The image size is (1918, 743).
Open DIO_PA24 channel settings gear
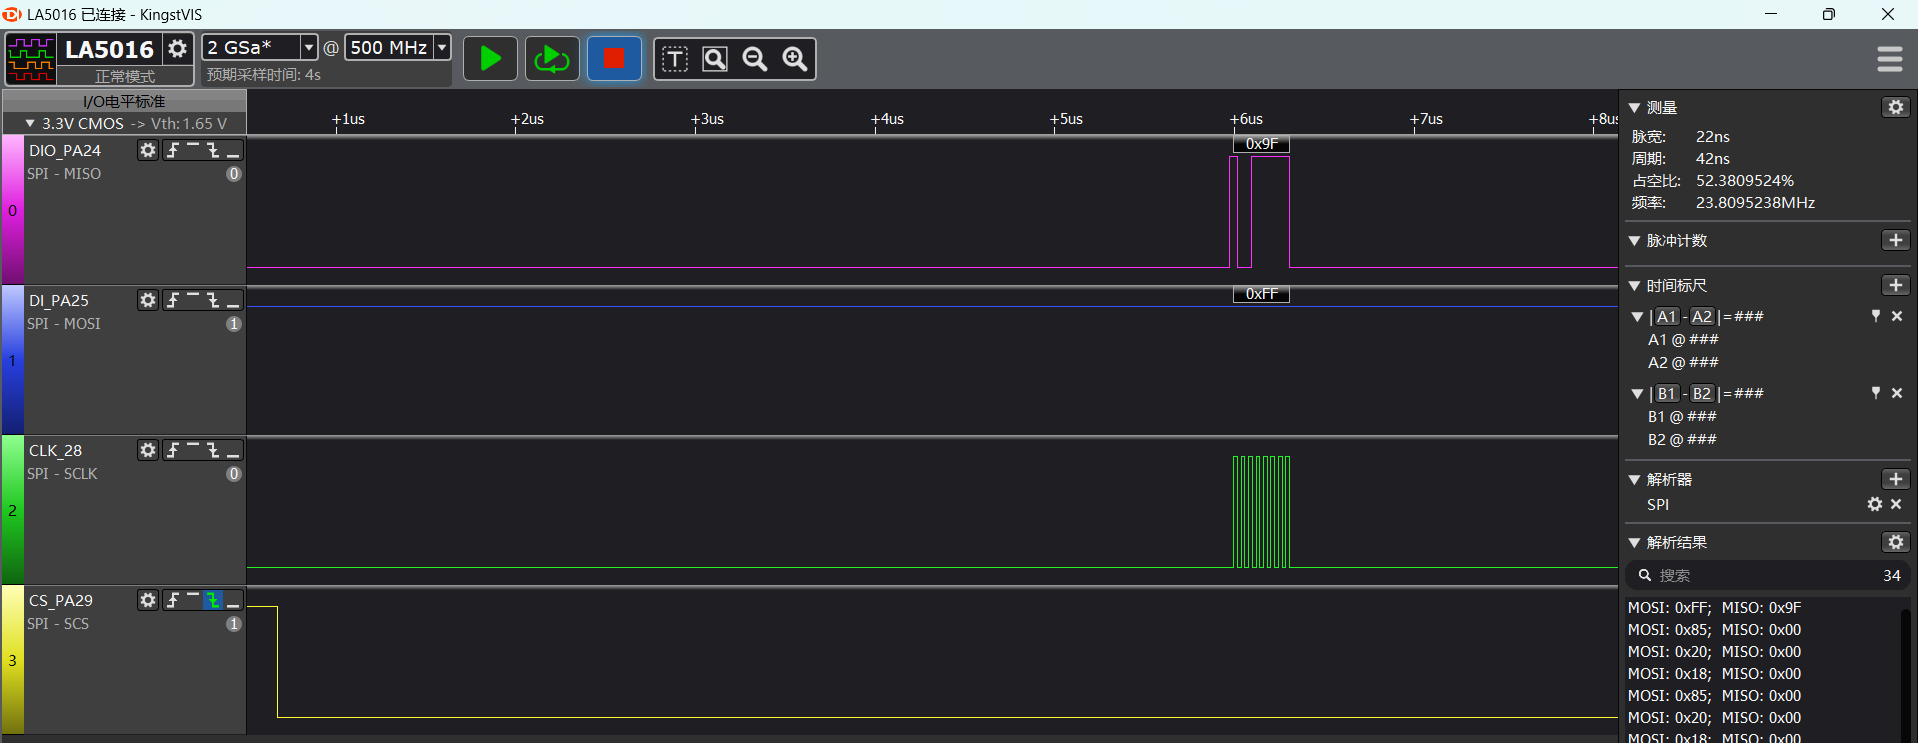tap(148, 150)
